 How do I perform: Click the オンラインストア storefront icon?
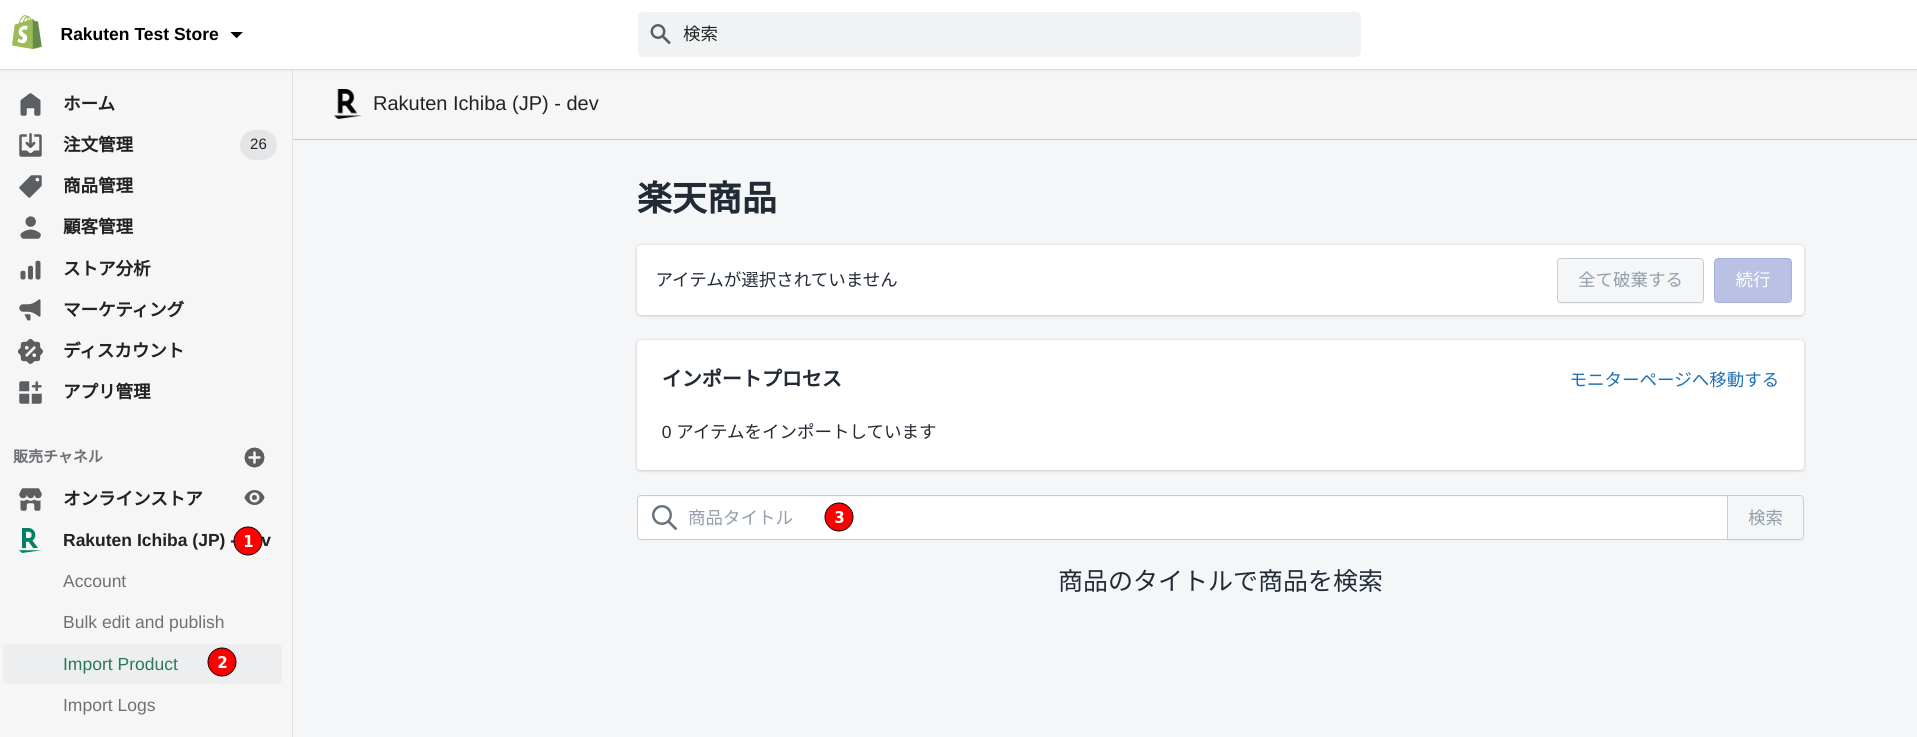pyautogui.click(x=31, y=498)
